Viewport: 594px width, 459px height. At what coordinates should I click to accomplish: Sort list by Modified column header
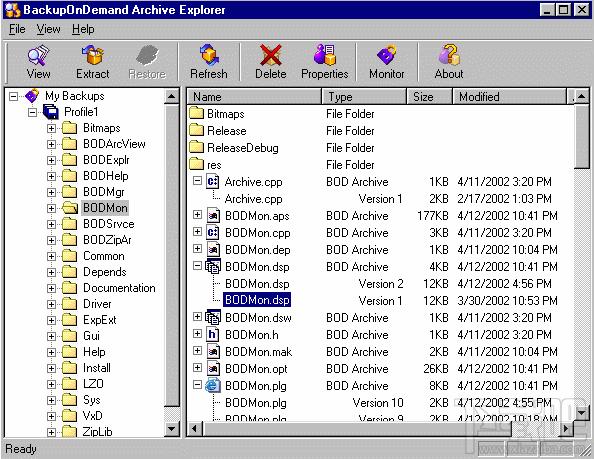510,97
